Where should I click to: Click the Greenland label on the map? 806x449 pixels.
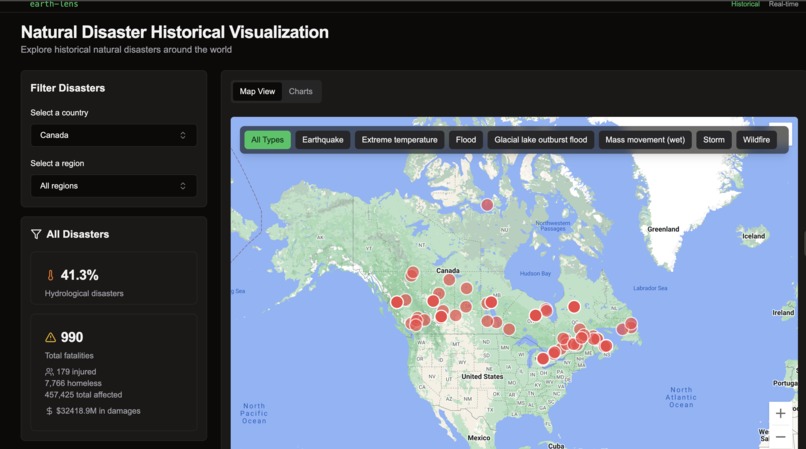(x=663, y=229)
